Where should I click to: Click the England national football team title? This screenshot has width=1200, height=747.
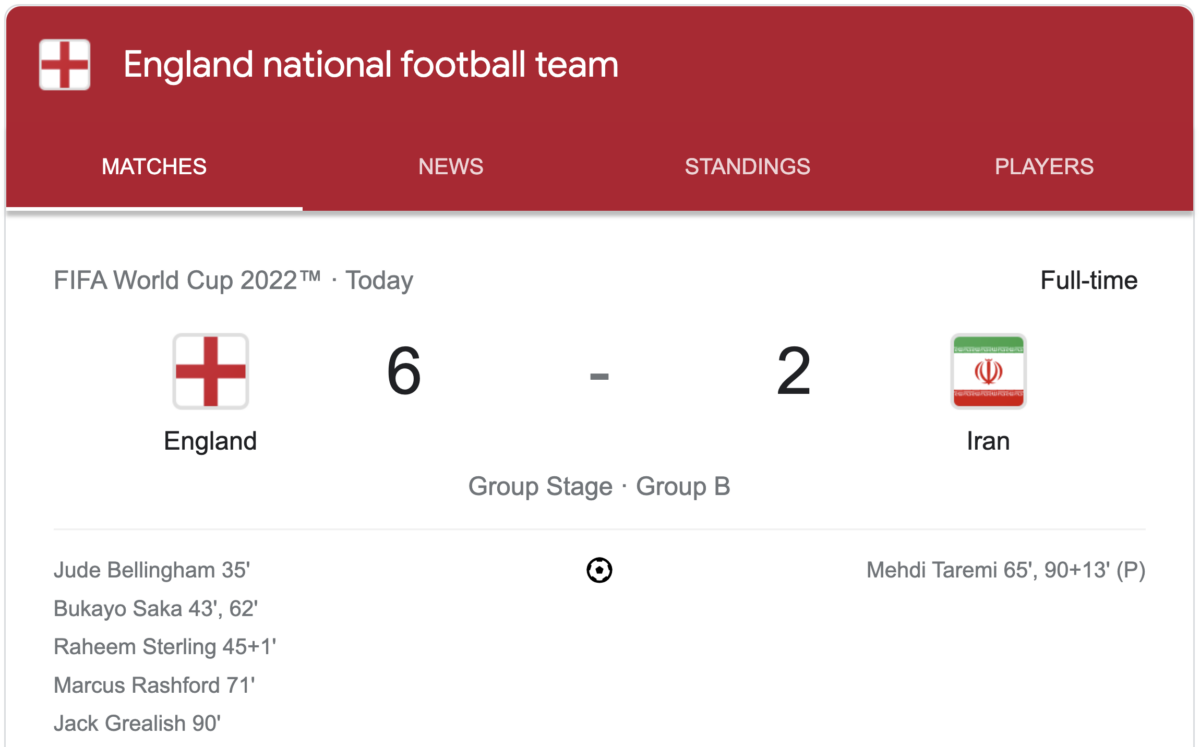[x=371, y=65]
